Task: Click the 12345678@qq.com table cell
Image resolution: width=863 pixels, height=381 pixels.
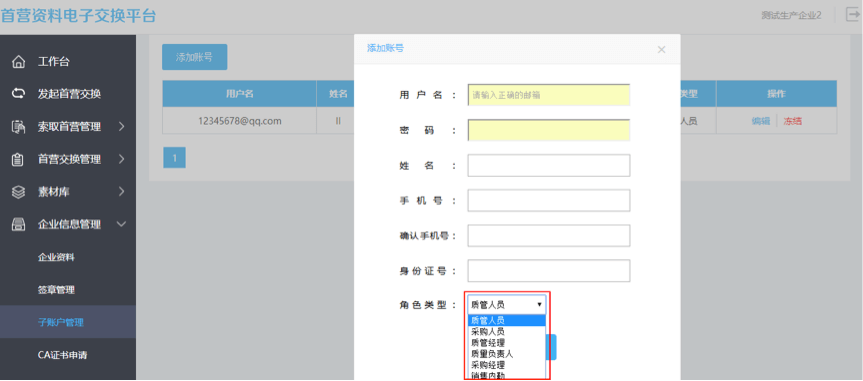Action: click(x=239, y=121)
